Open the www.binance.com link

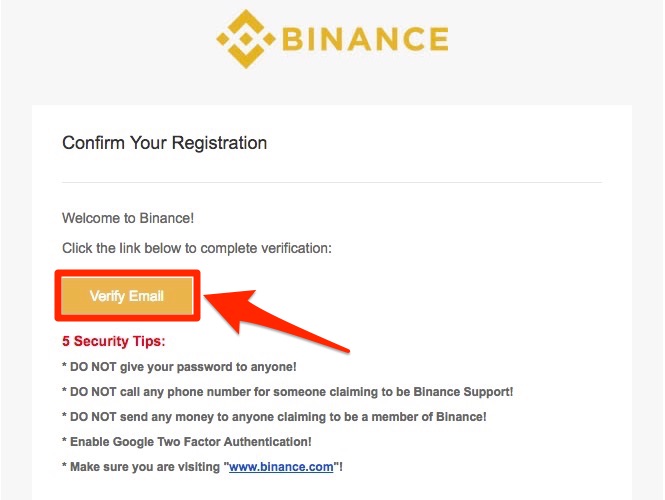click(x=281, y=467)
